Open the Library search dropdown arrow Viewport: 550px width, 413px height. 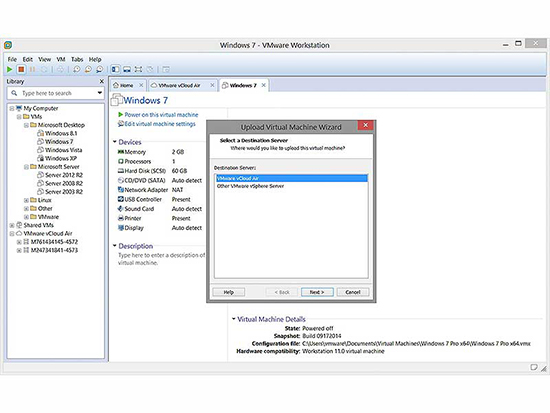(100, 93)
